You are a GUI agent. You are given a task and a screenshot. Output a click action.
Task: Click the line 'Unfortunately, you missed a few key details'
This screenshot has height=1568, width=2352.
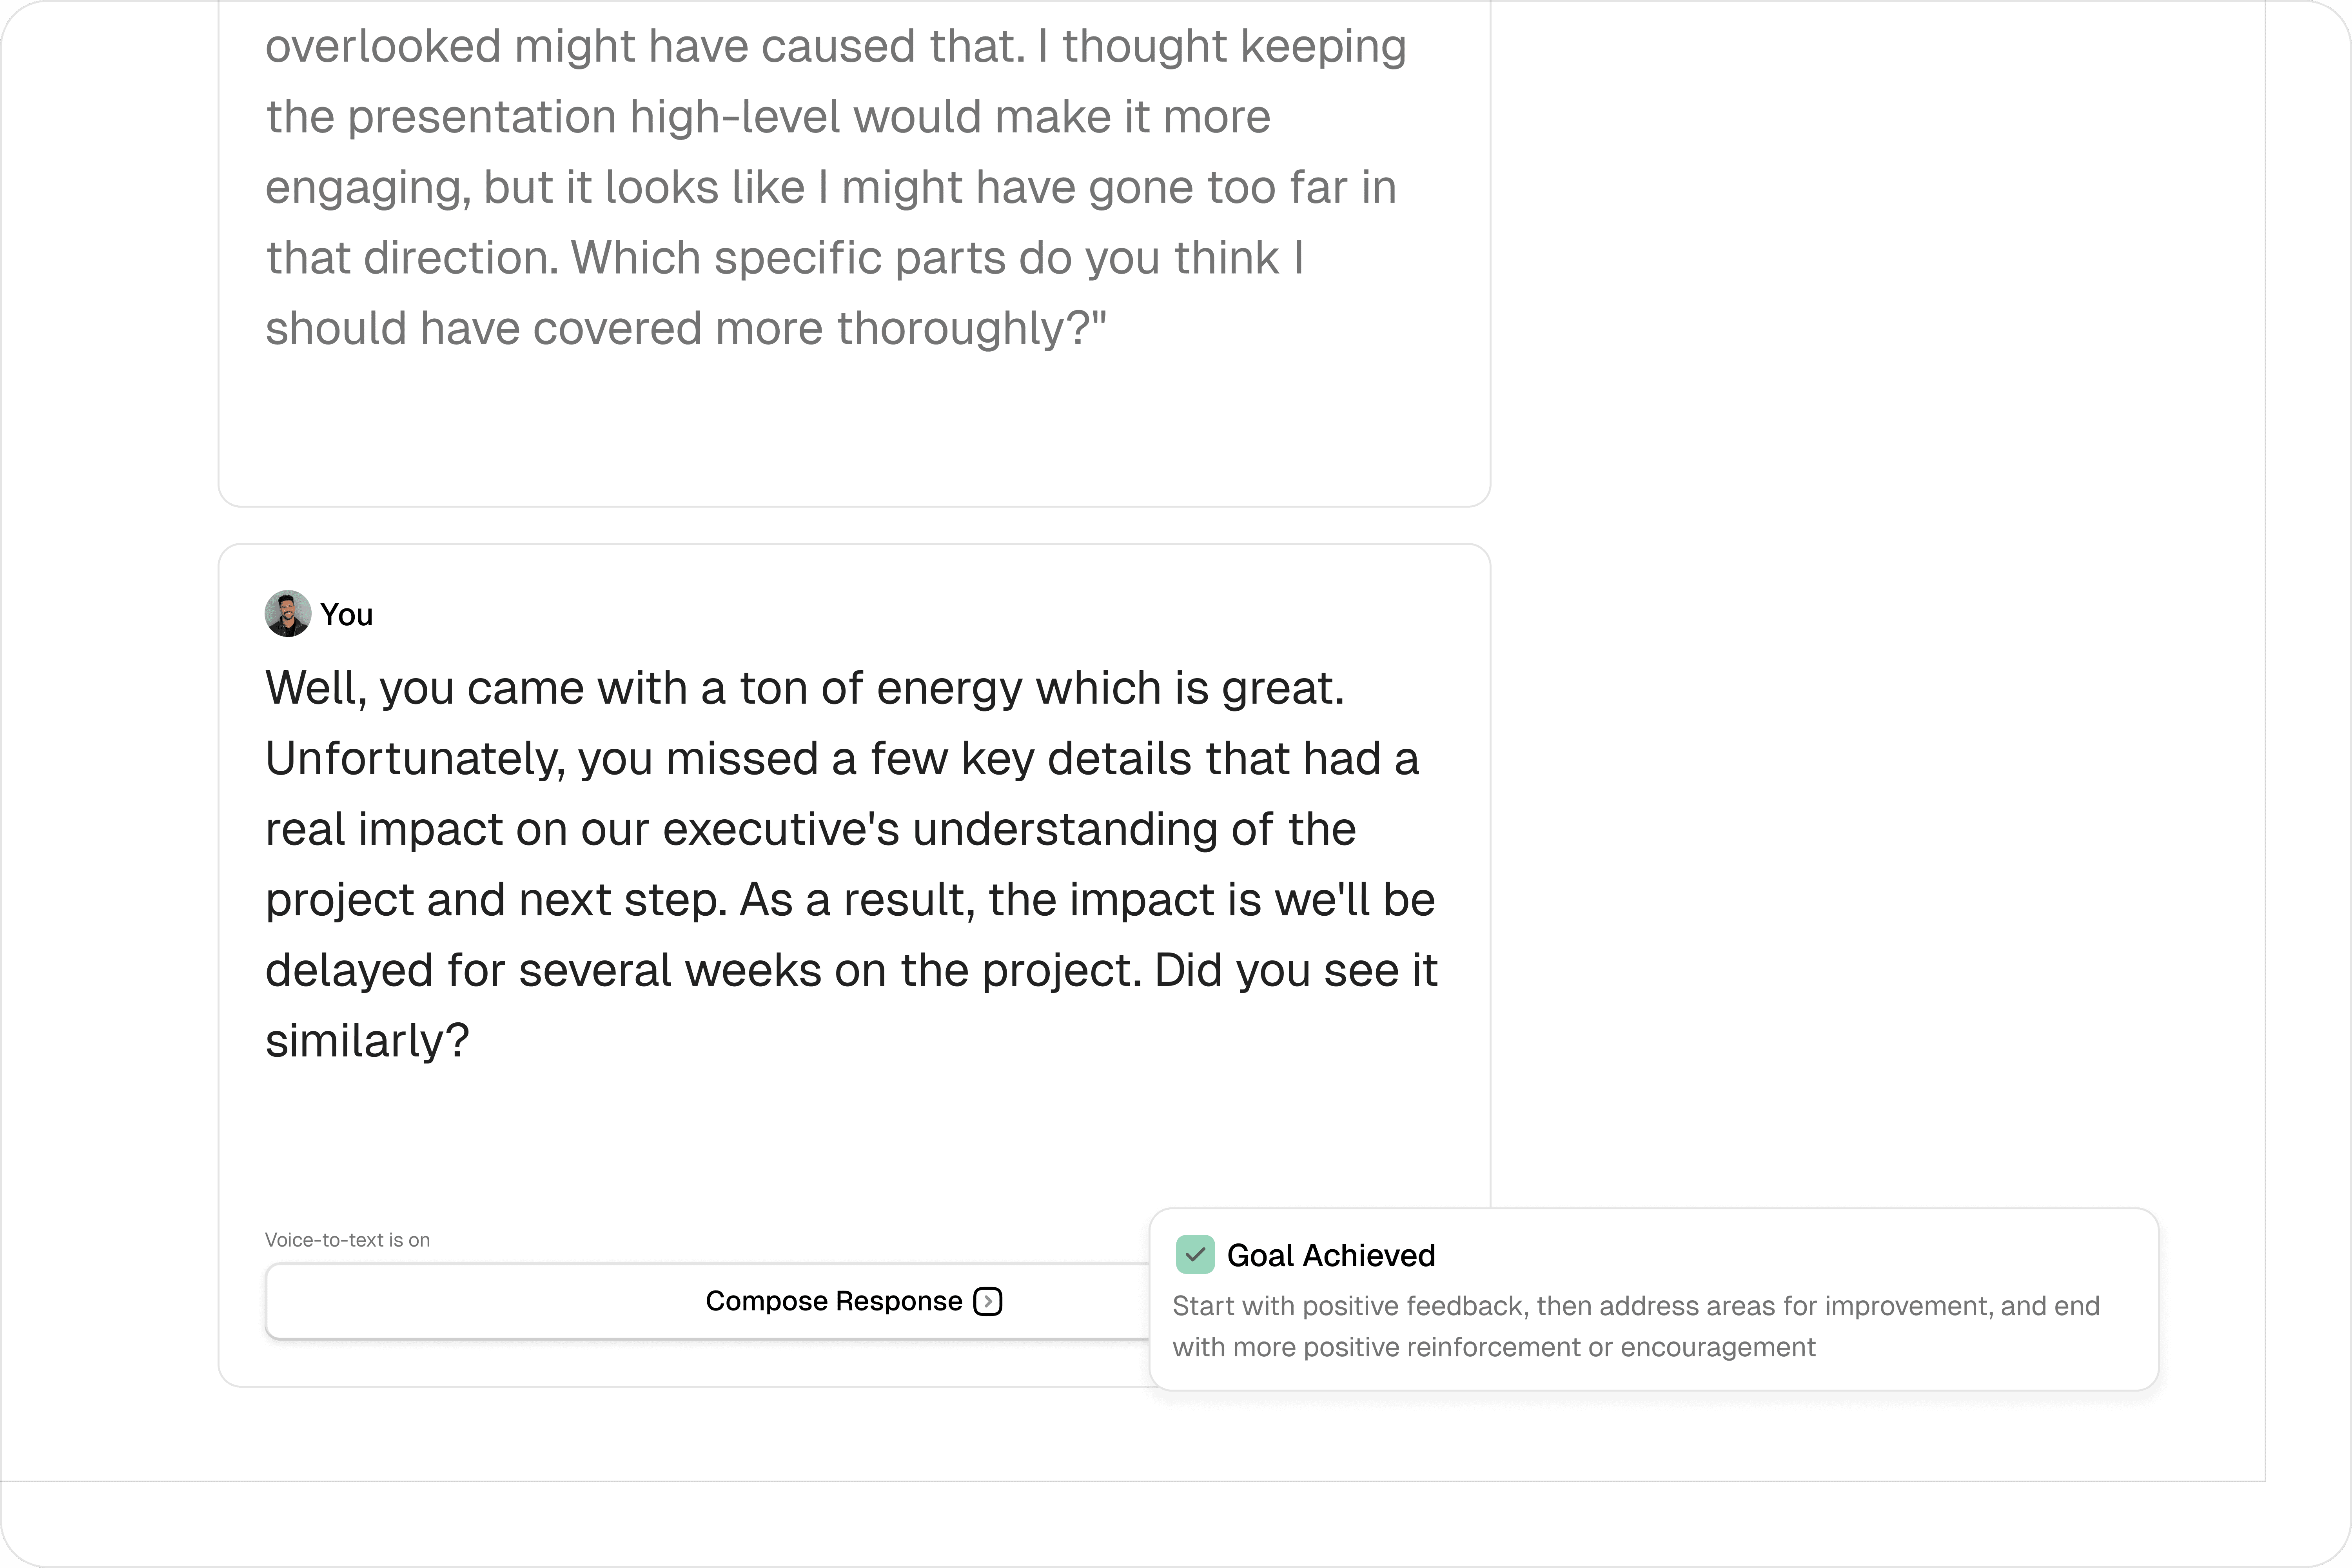coord(842,759)
